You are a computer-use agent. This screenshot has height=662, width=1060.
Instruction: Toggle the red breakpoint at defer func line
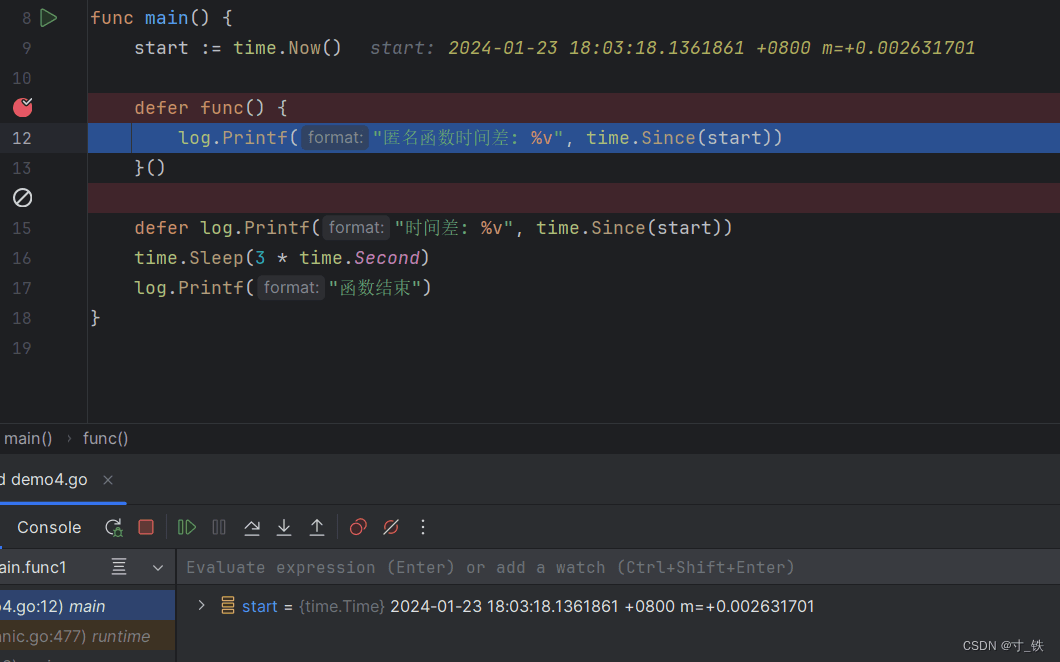click(x=22, y=107)
